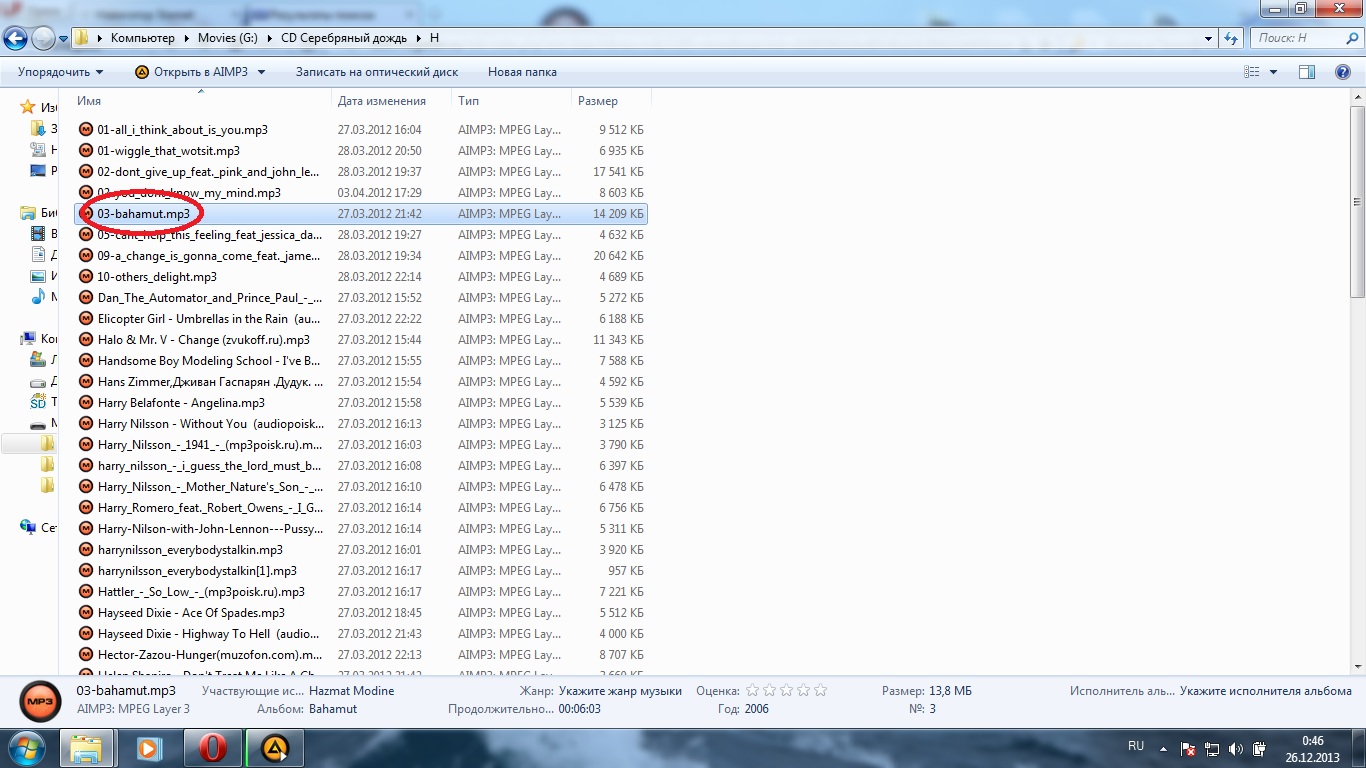Open Opera browser from the taskbar
The width and height of the screenshot is (1366, 768).
tap(212, 748)
